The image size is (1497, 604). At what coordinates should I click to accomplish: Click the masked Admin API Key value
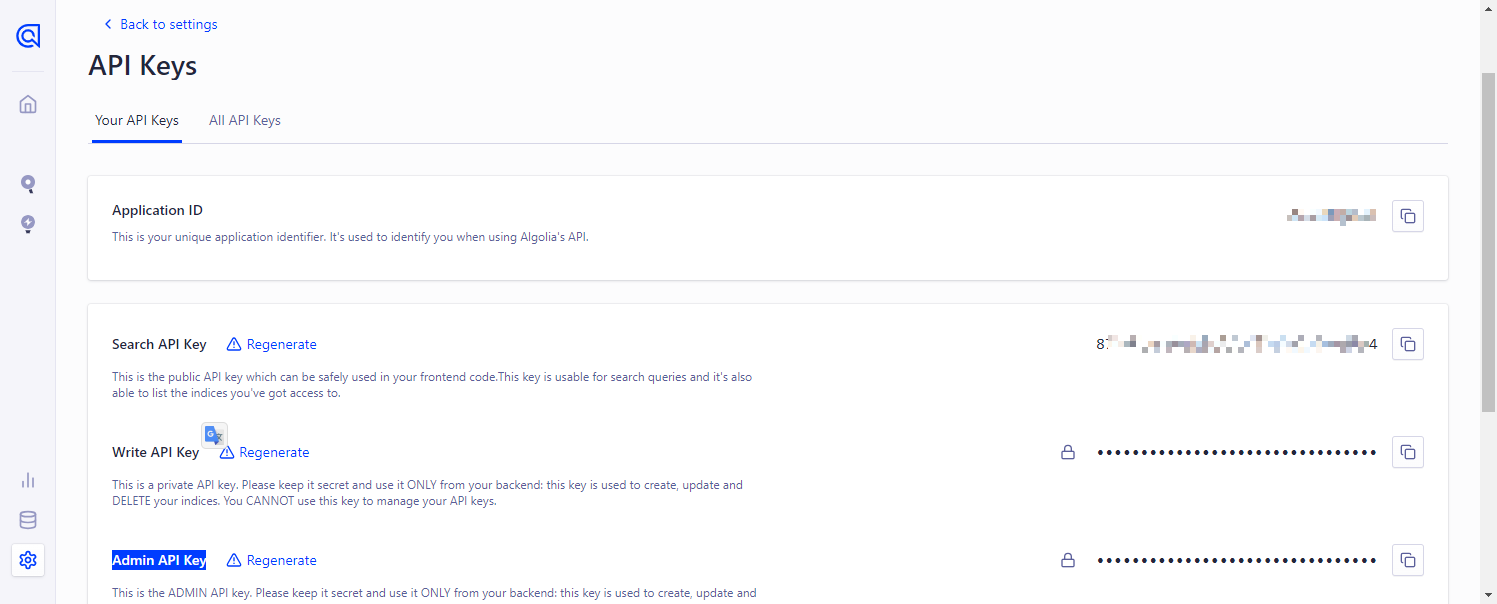pyautogui.click(x=1237, y=560)
